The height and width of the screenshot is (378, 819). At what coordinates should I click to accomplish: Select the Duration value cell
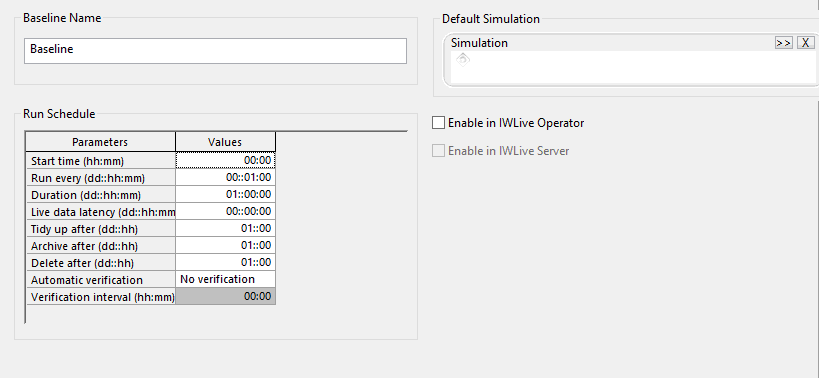point(226,194)
